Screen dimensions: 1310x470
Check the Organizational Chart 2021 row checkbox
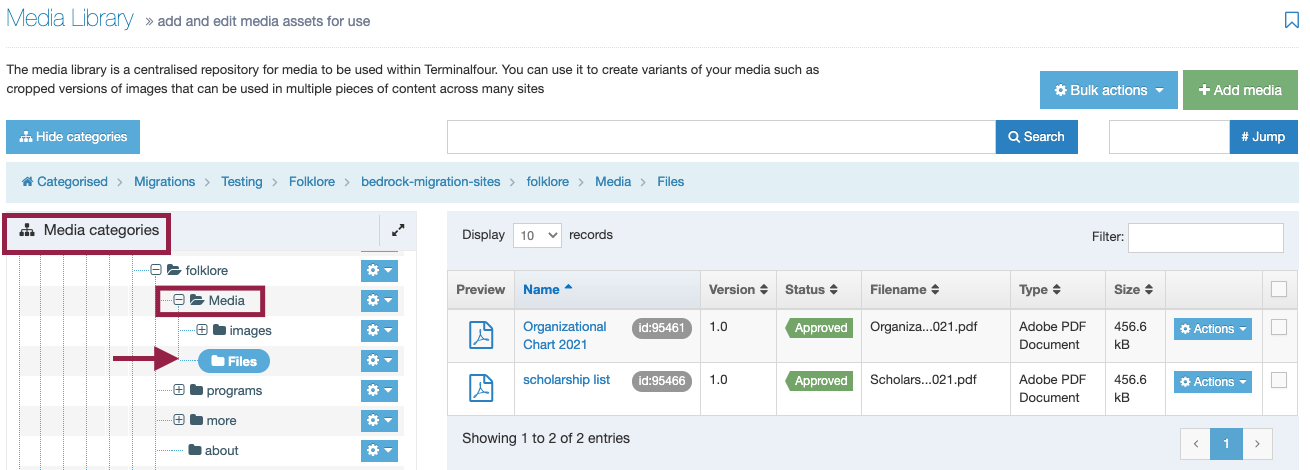[x=1278, y=327]
